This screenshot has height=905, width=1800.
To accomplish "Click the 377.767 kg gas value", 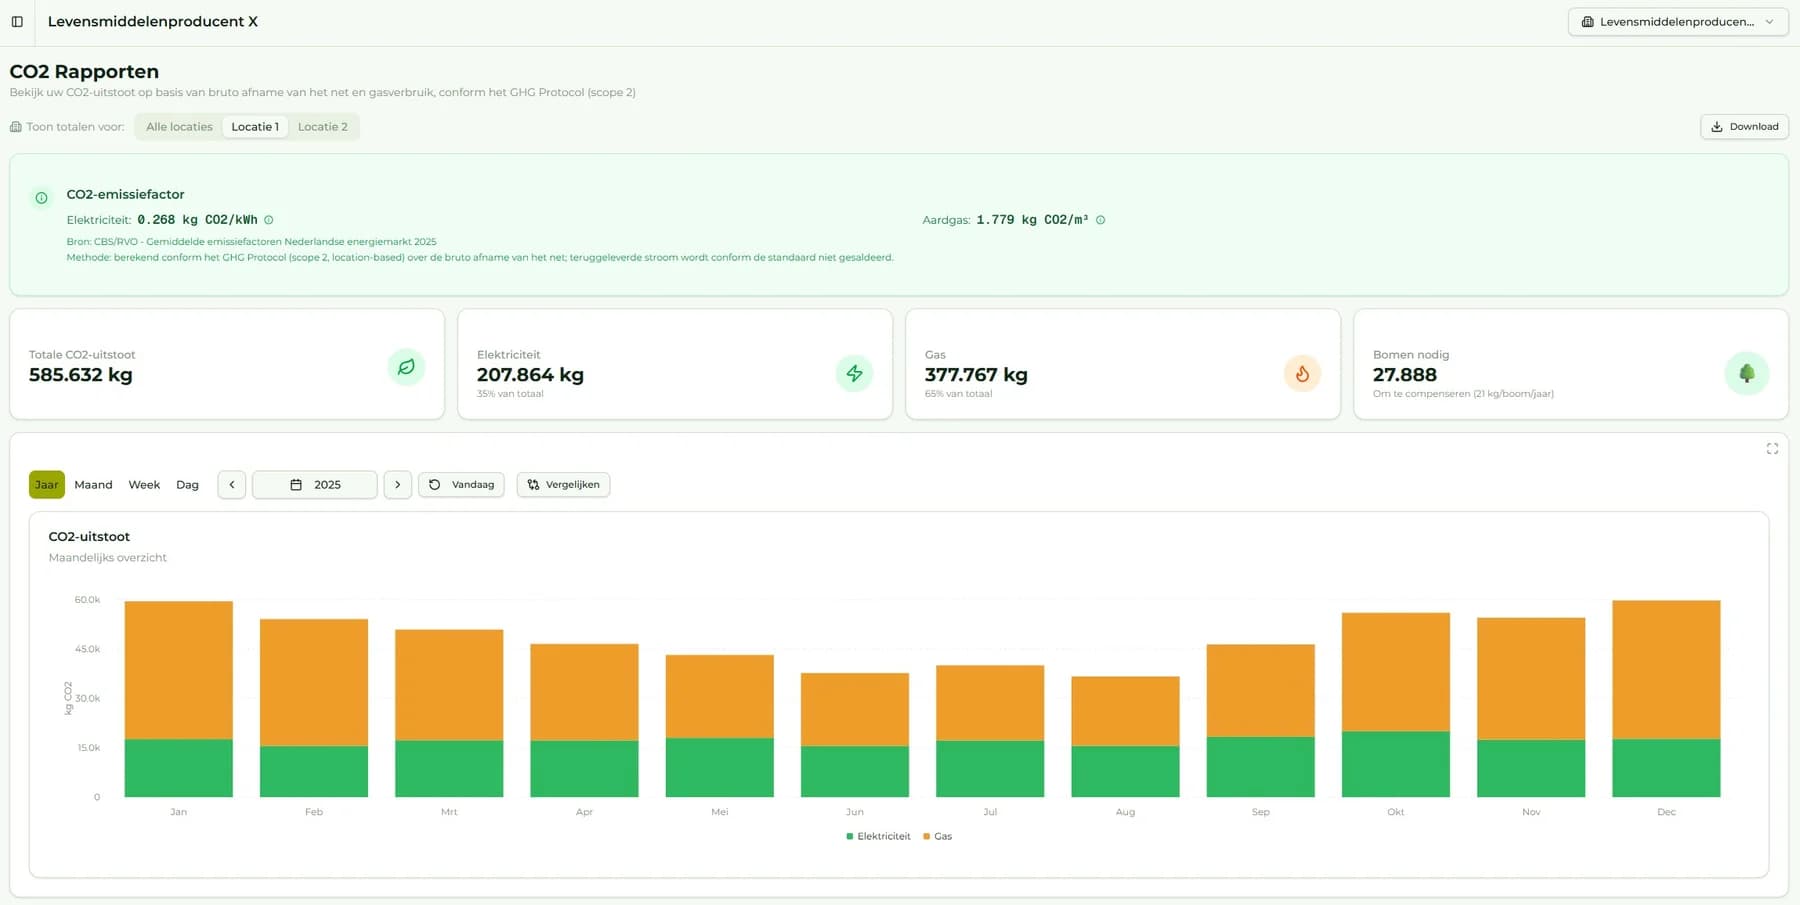I will [x=976, y=375].
